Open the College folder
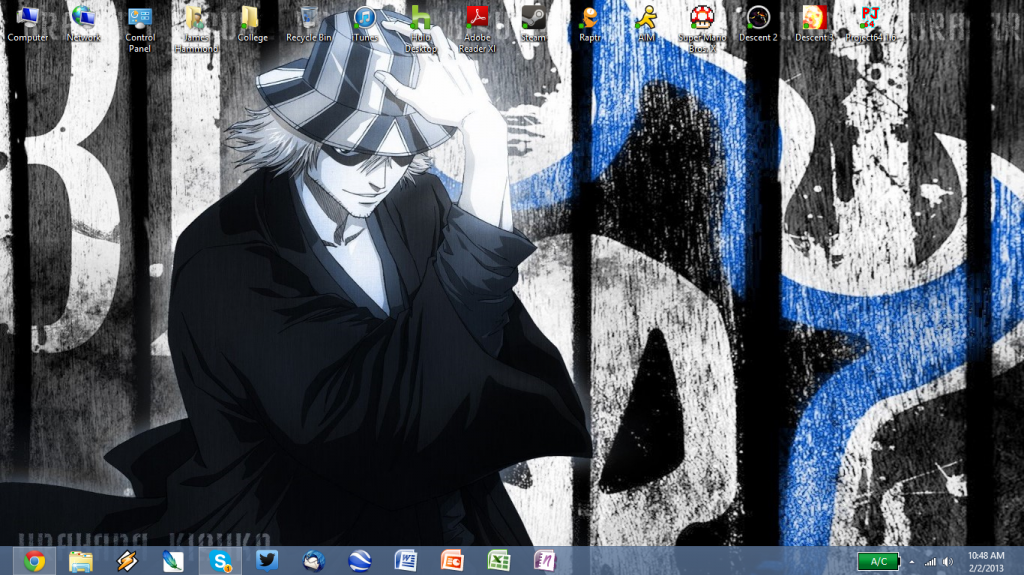The height and width of the screenshot is (575, 1024). 252,24
